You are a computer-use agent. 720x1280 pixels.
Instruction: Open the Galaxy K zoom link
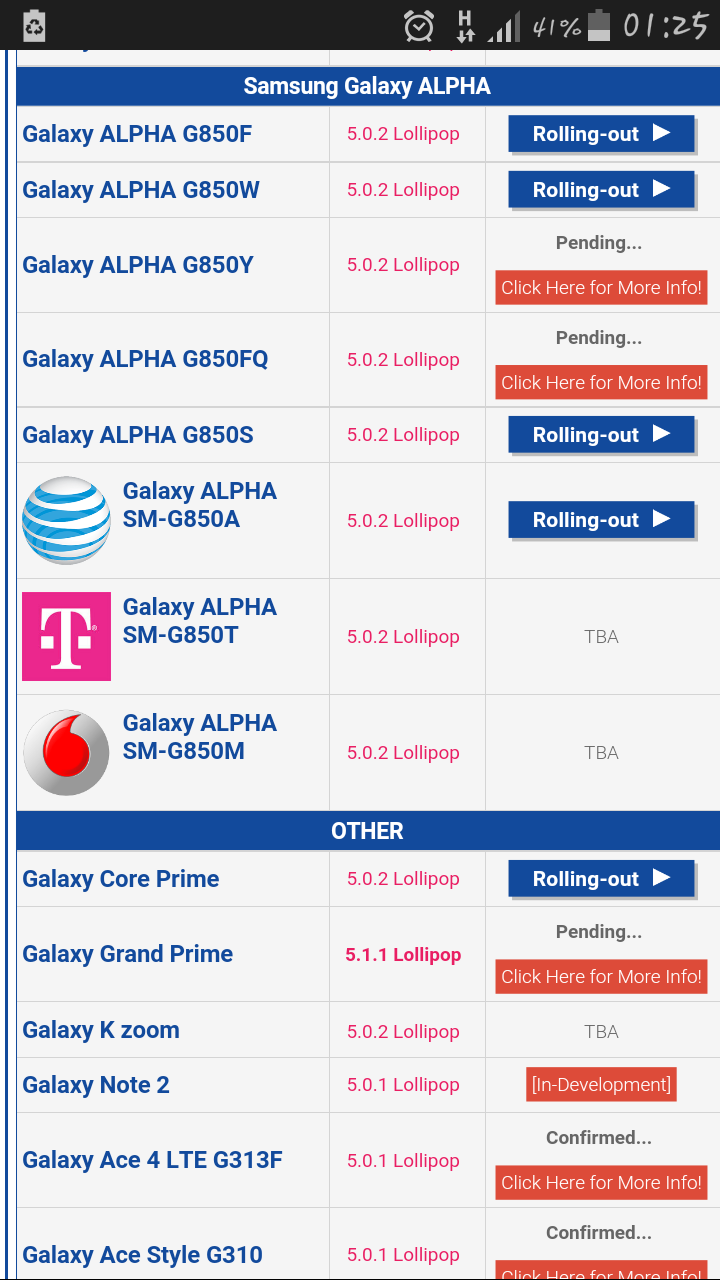pyautogui.click(x=101, y=1030)
